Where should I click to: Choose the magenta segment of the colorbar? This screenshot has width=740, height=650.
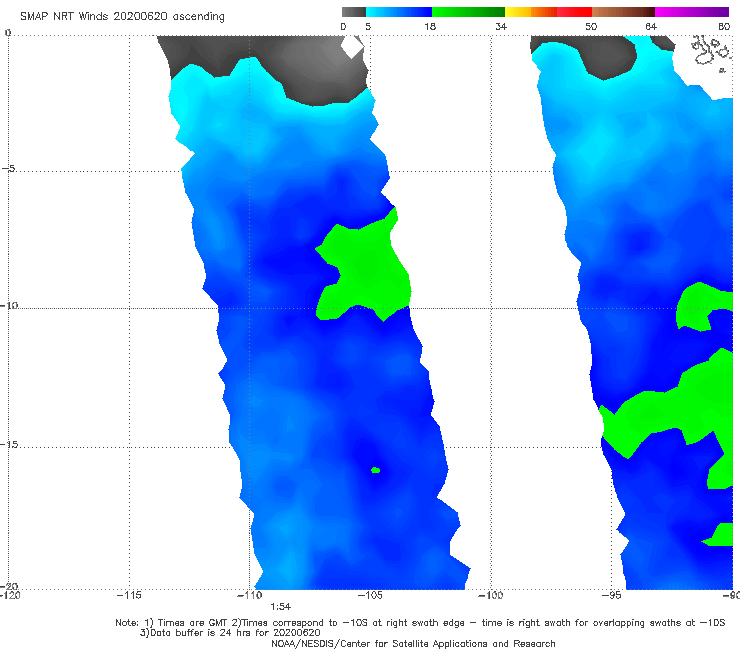click(692, 12)
